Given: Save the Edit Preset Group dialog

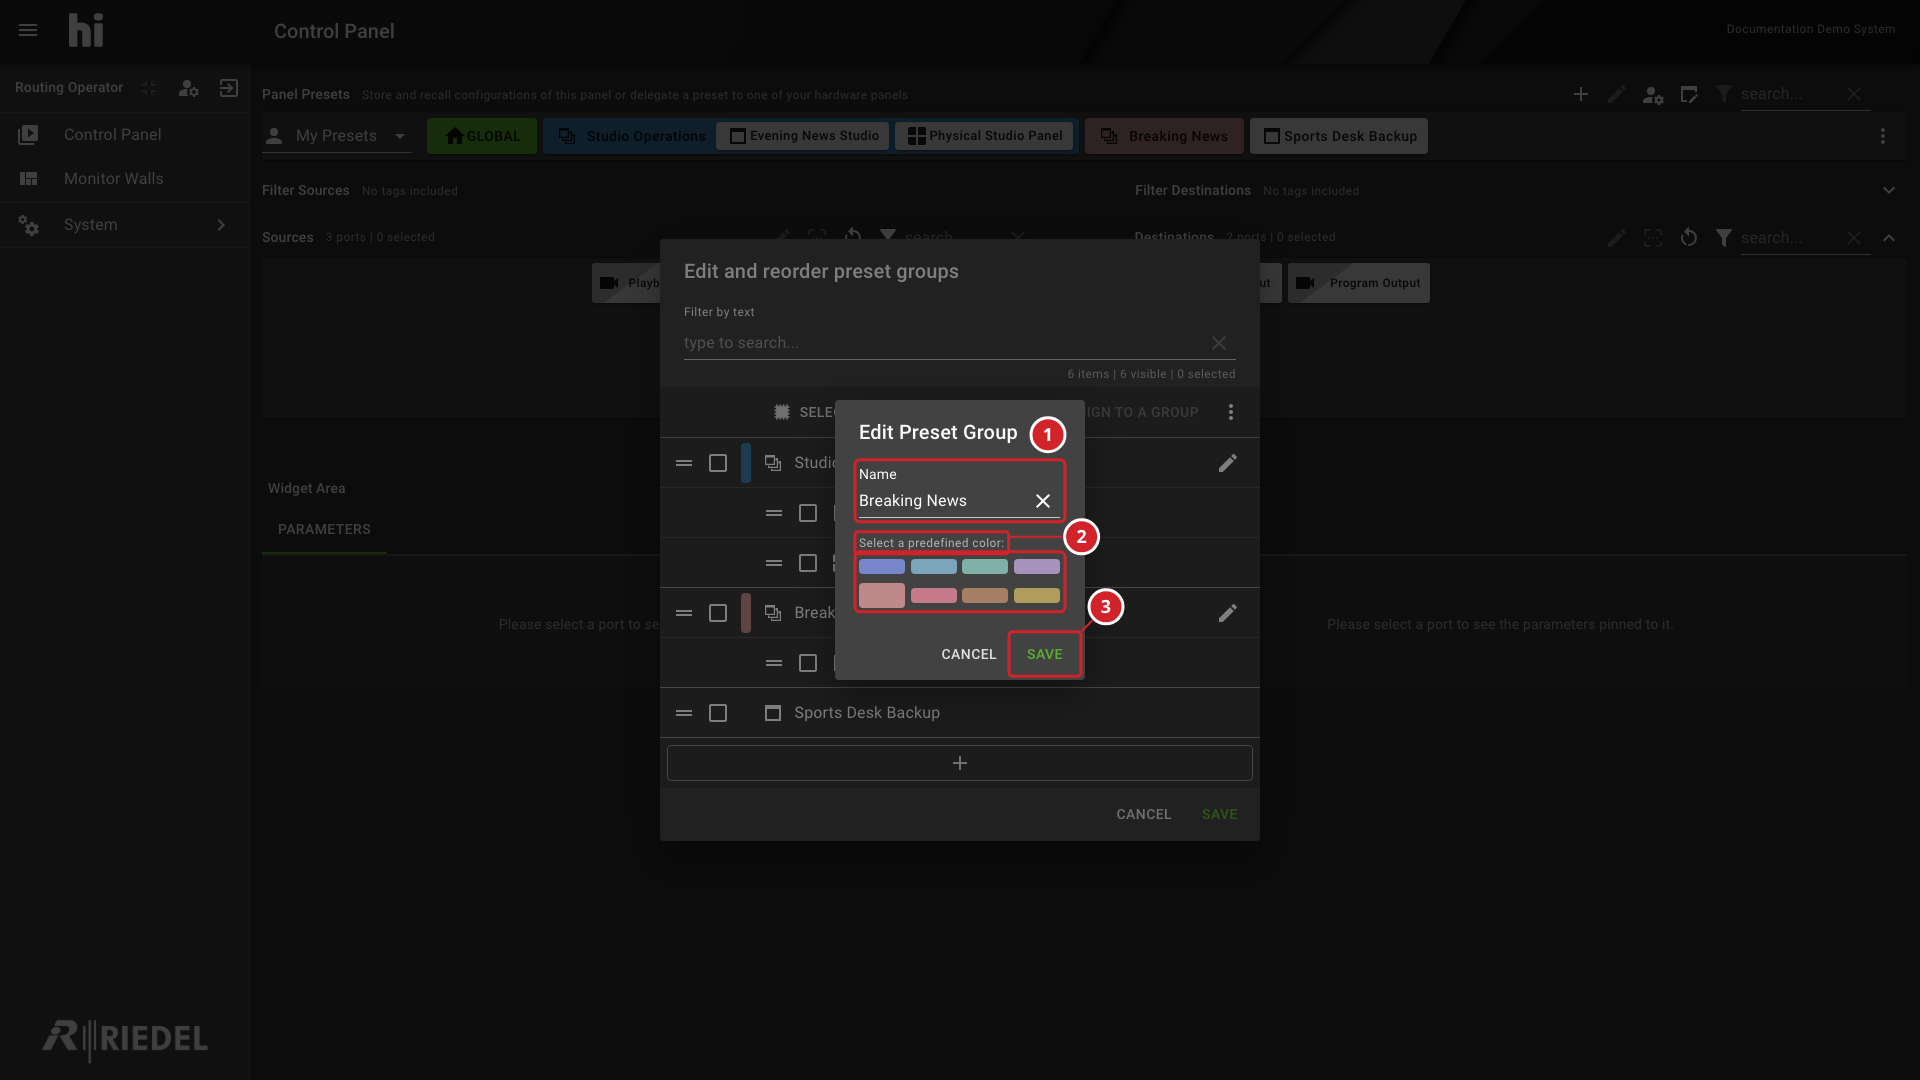Looking at the screenshot, I should tap(1044, 654).
